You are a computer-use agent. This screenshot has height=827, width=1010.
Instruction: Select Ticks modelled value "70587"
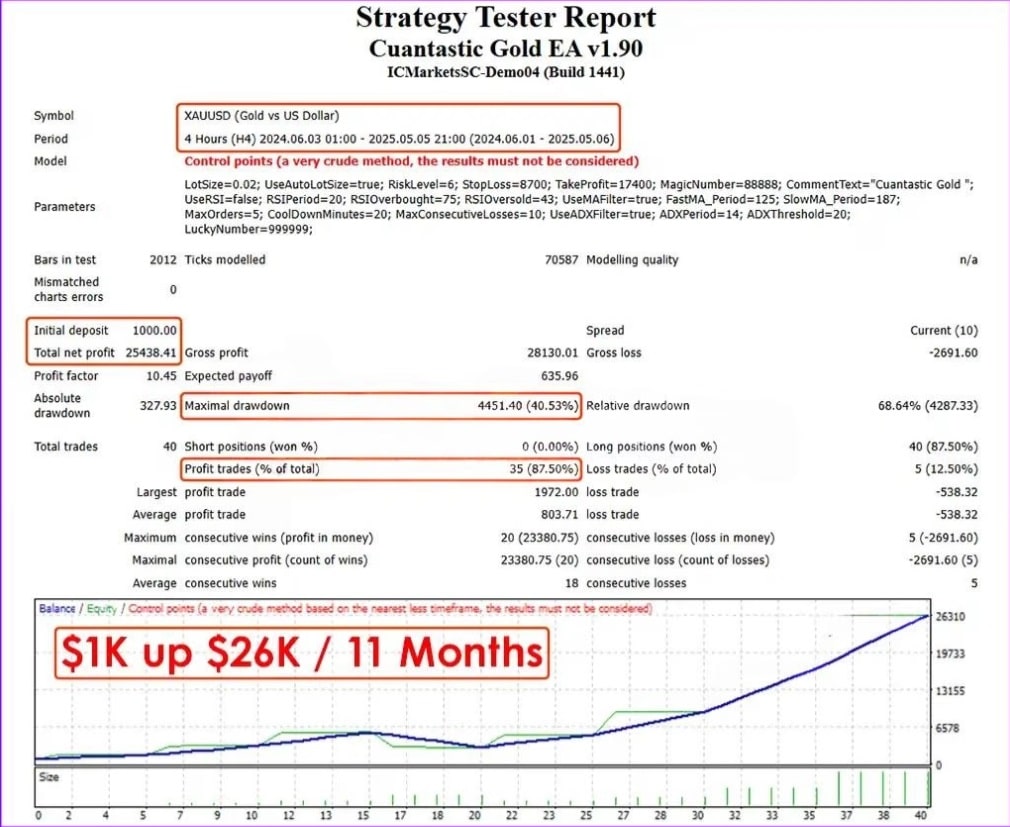pyautogui.click(x=562, y=260)
